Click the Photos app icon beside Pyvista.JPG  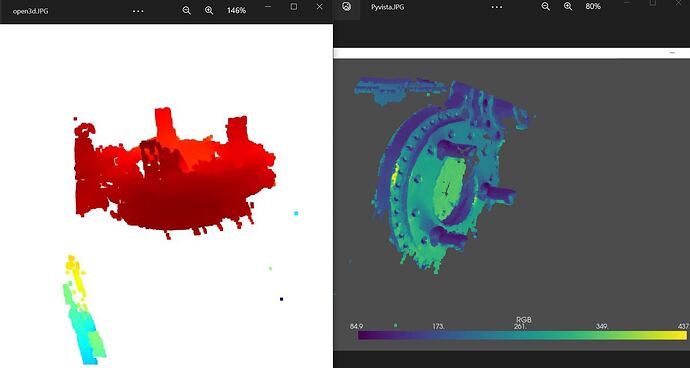coord(347,7)
